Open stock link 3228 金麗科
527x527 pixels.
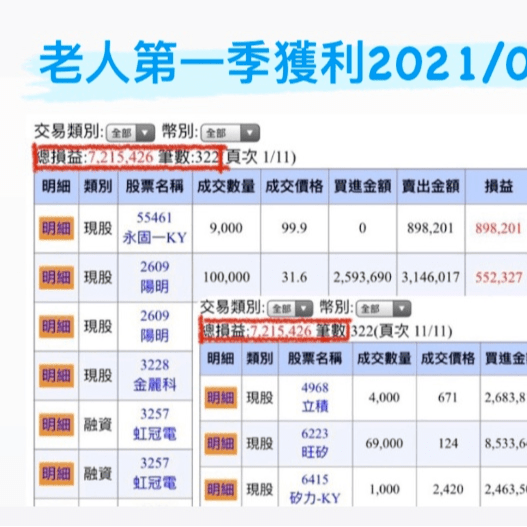click(154, 375)
